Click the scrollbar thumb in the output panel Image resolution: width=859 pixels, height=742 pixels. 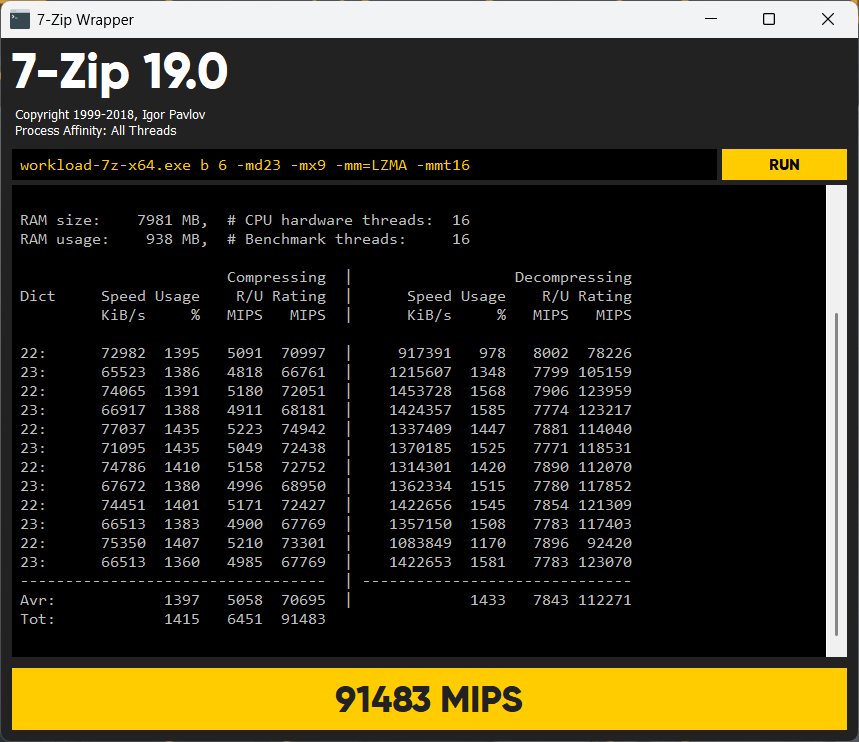pos(837,473)
